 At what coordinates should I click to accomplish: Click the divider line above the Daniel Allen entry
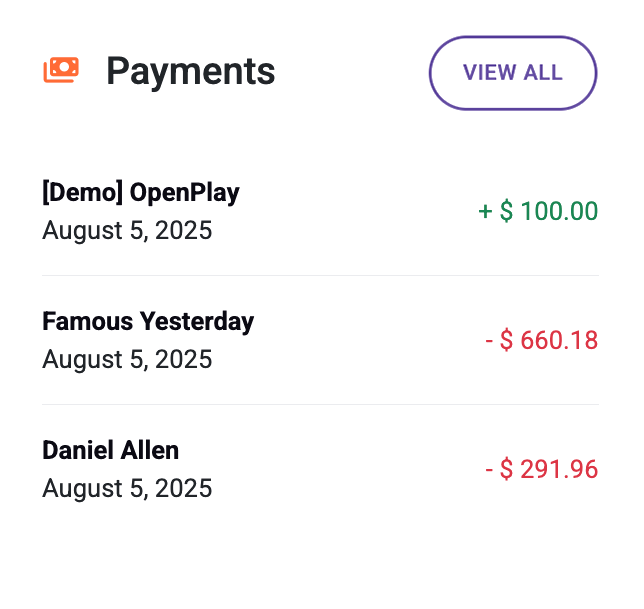pos(320,404)
